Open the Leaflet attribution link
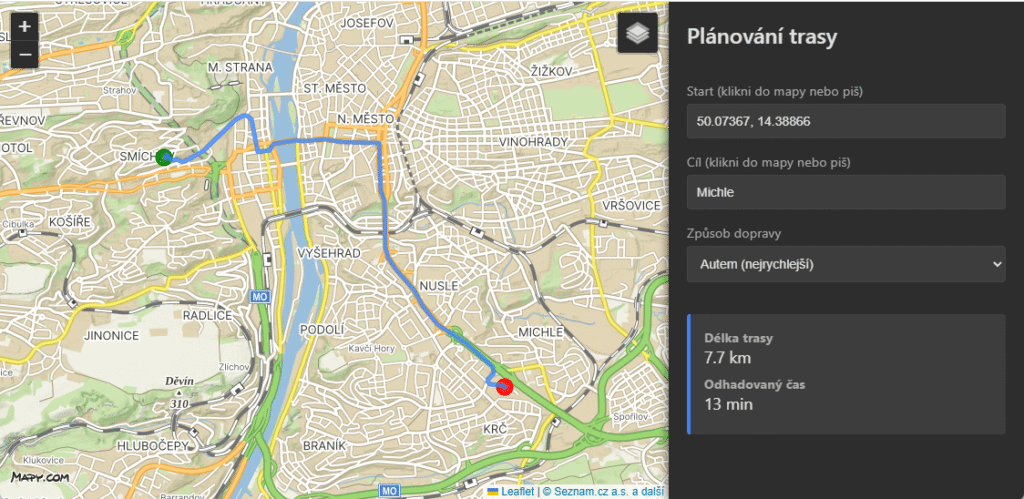 pos(517,491)
